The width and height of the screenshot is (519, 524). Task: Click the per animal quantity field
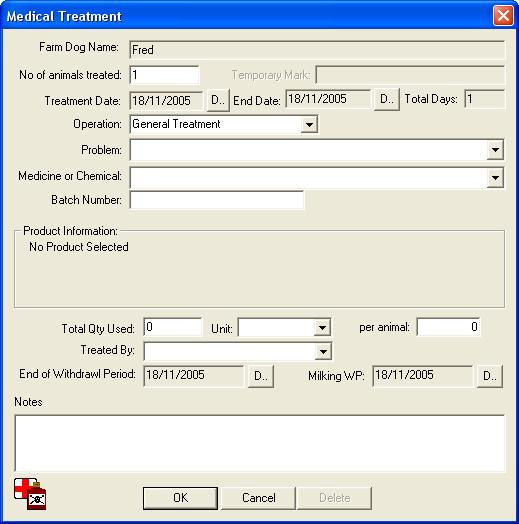tap(448, 327)
